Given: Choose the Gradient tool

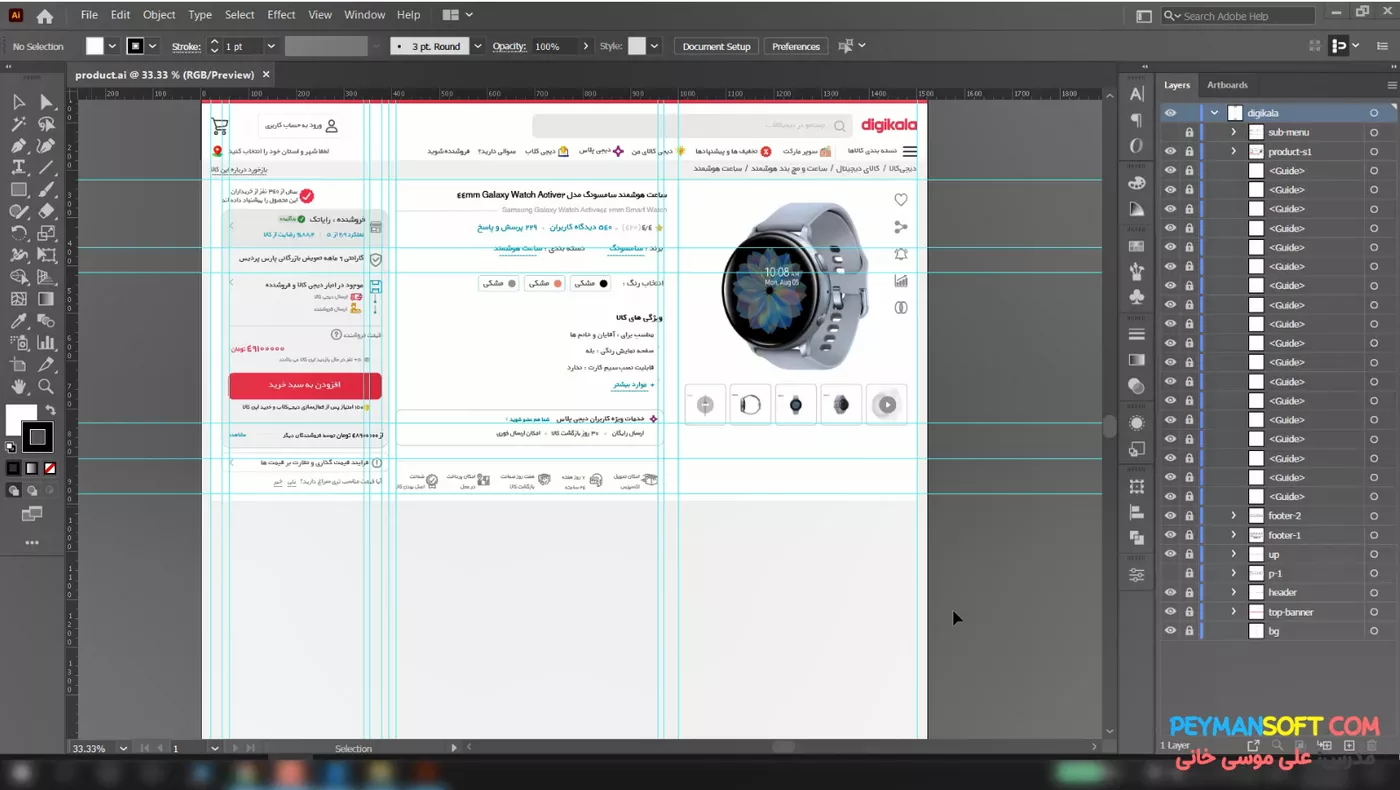Looking at the screenshot, I should (46, 299).
